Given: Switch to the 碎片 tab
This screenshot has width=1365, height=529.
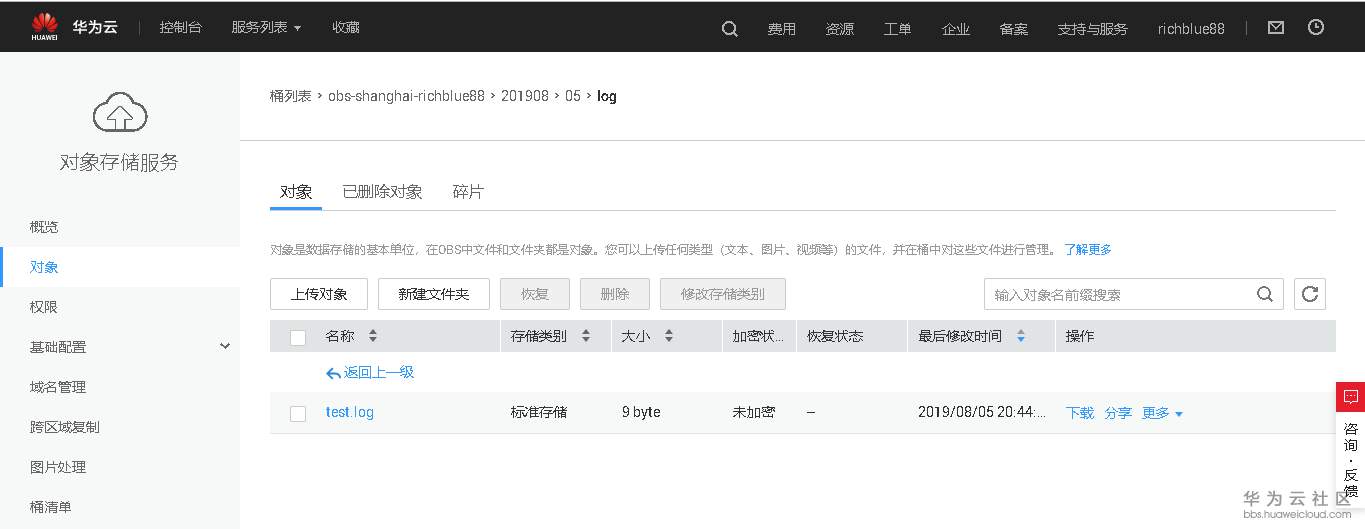Looking at the screenshot, I should click(468, 192).
